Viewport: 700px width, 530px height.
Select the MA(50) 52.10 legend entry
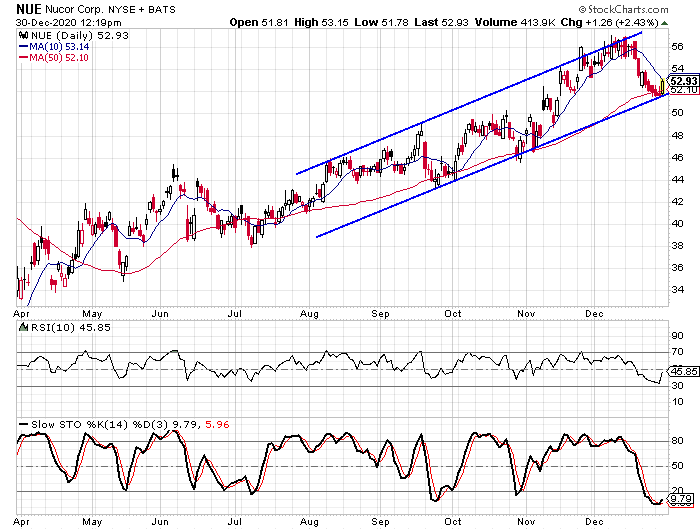pos(59,58)
